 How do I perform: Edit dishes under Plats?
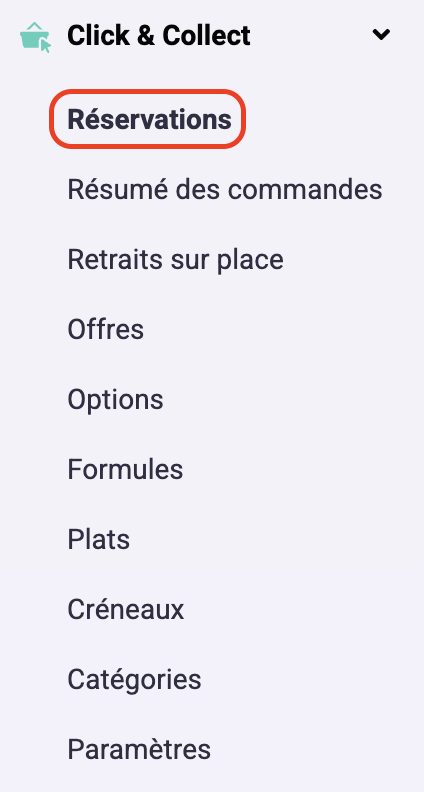click(99, 539)
